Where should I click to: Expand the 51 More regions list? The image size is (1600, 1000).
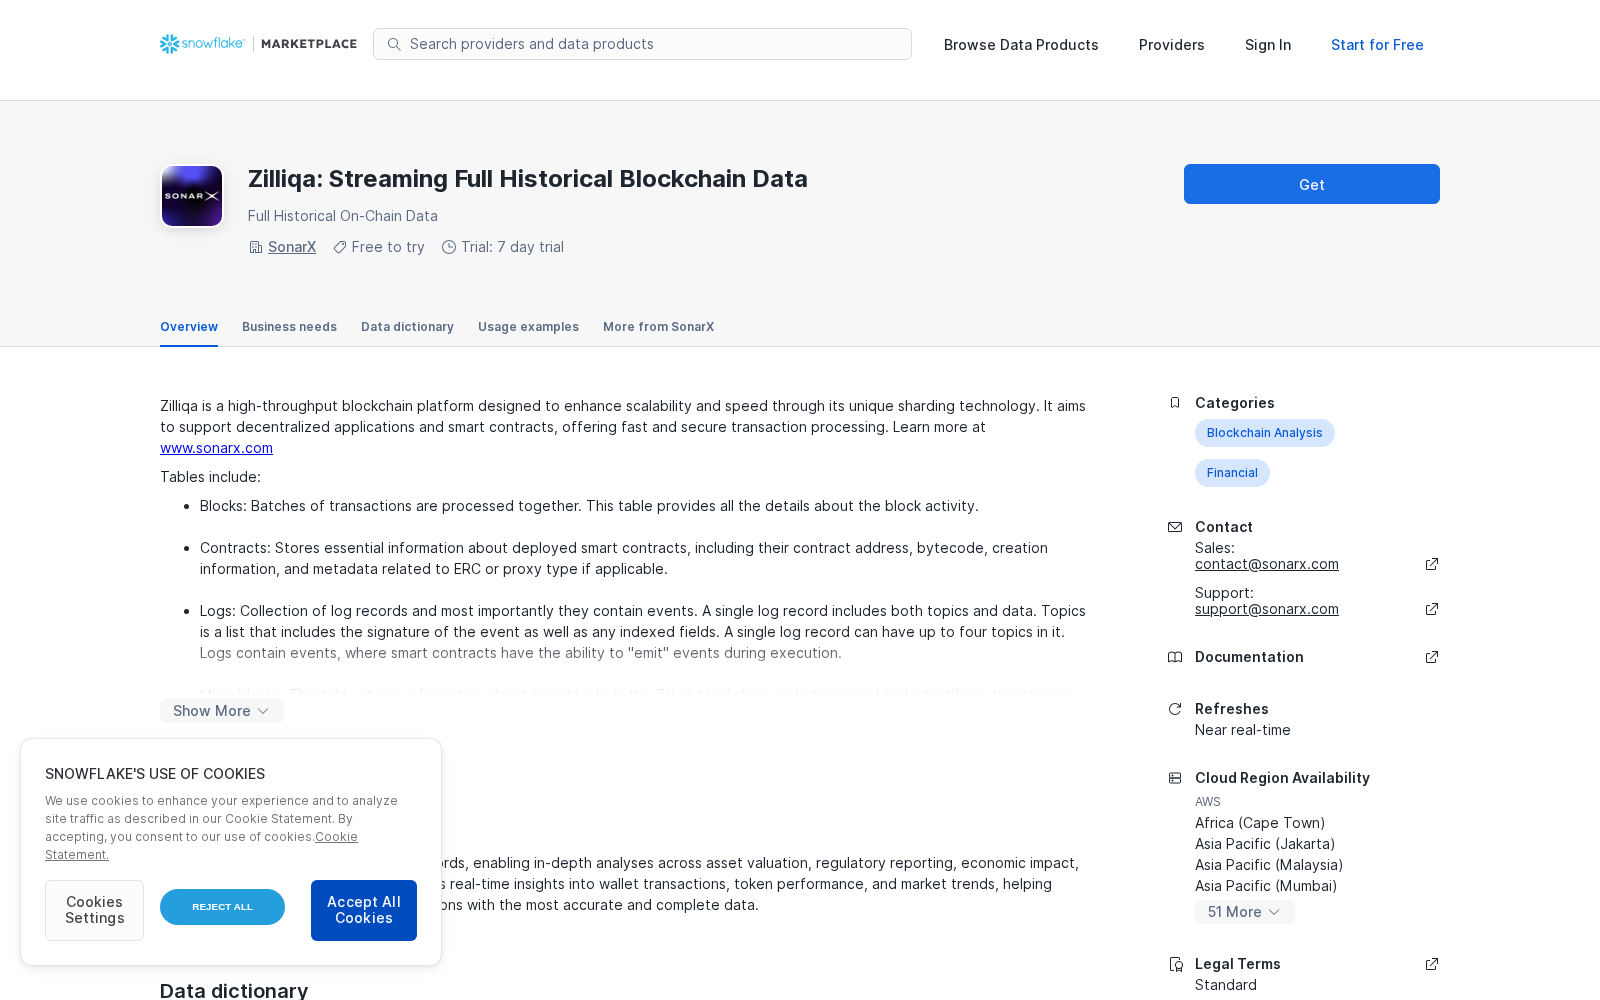[1245, 912]
